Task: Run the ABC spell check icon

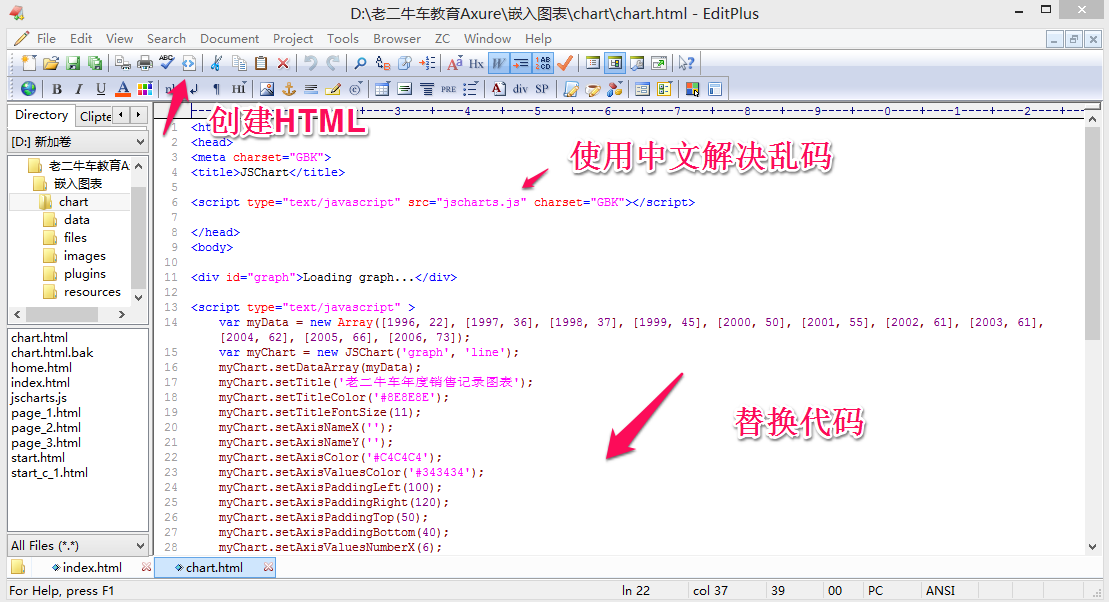Action: 167,64
